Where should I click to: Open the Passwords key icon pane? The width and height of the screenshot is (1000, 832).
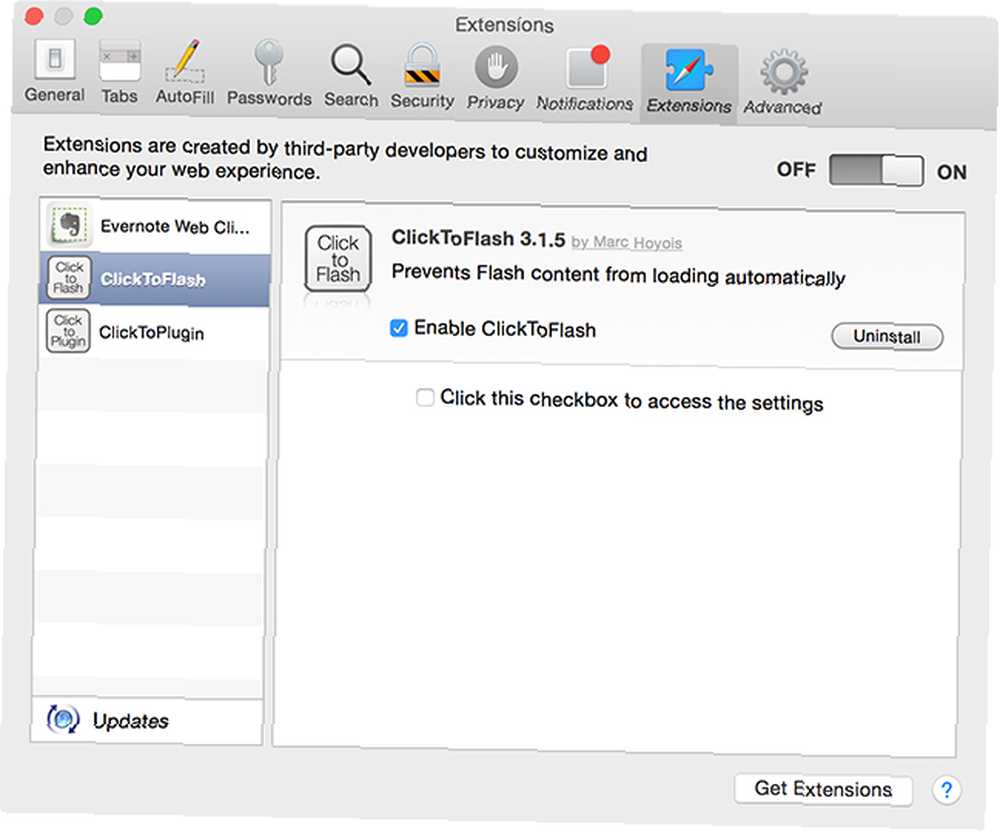click(x=269, y=73)
